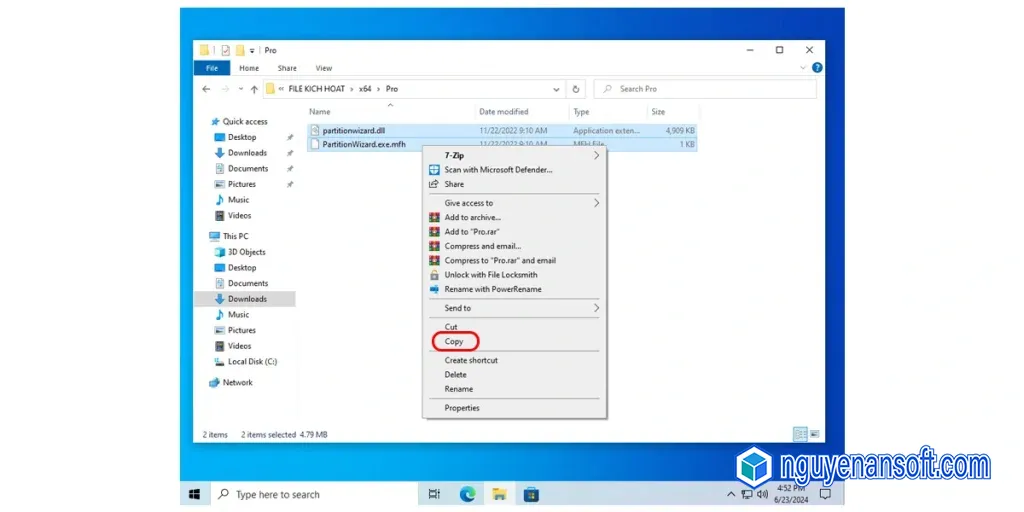Click the Search Pro field
Image resolution: width=1024 pixels, height=512 pixels.
705,89
